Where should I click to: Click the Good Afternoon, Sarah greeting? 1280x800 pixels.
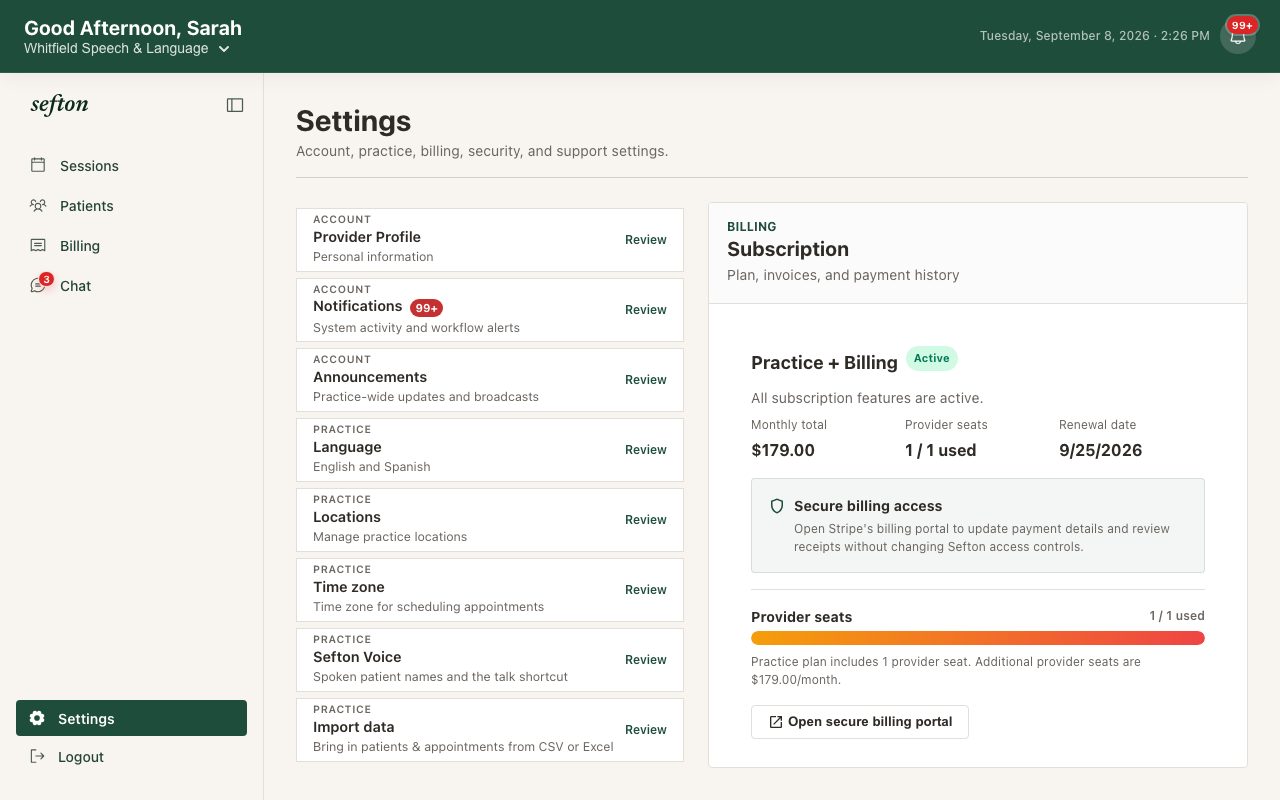tap(133, 28)
